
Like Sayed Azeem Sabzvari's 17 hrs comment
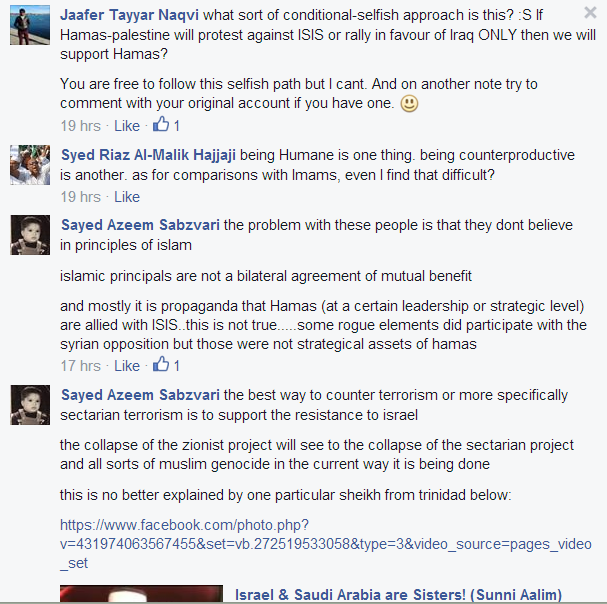[127, 366]
